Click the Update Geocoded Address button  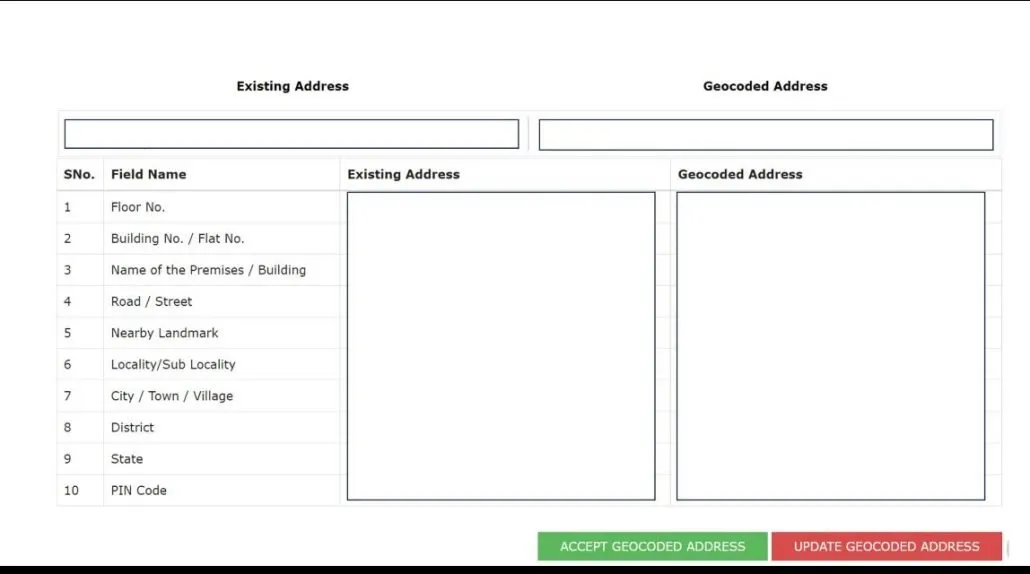point(886,546)
